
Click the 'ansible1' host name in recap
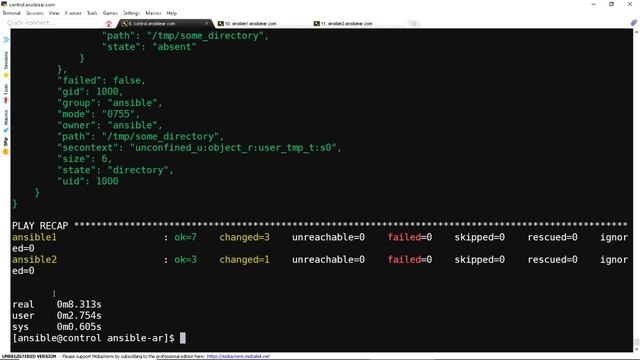tap(34, 237)
